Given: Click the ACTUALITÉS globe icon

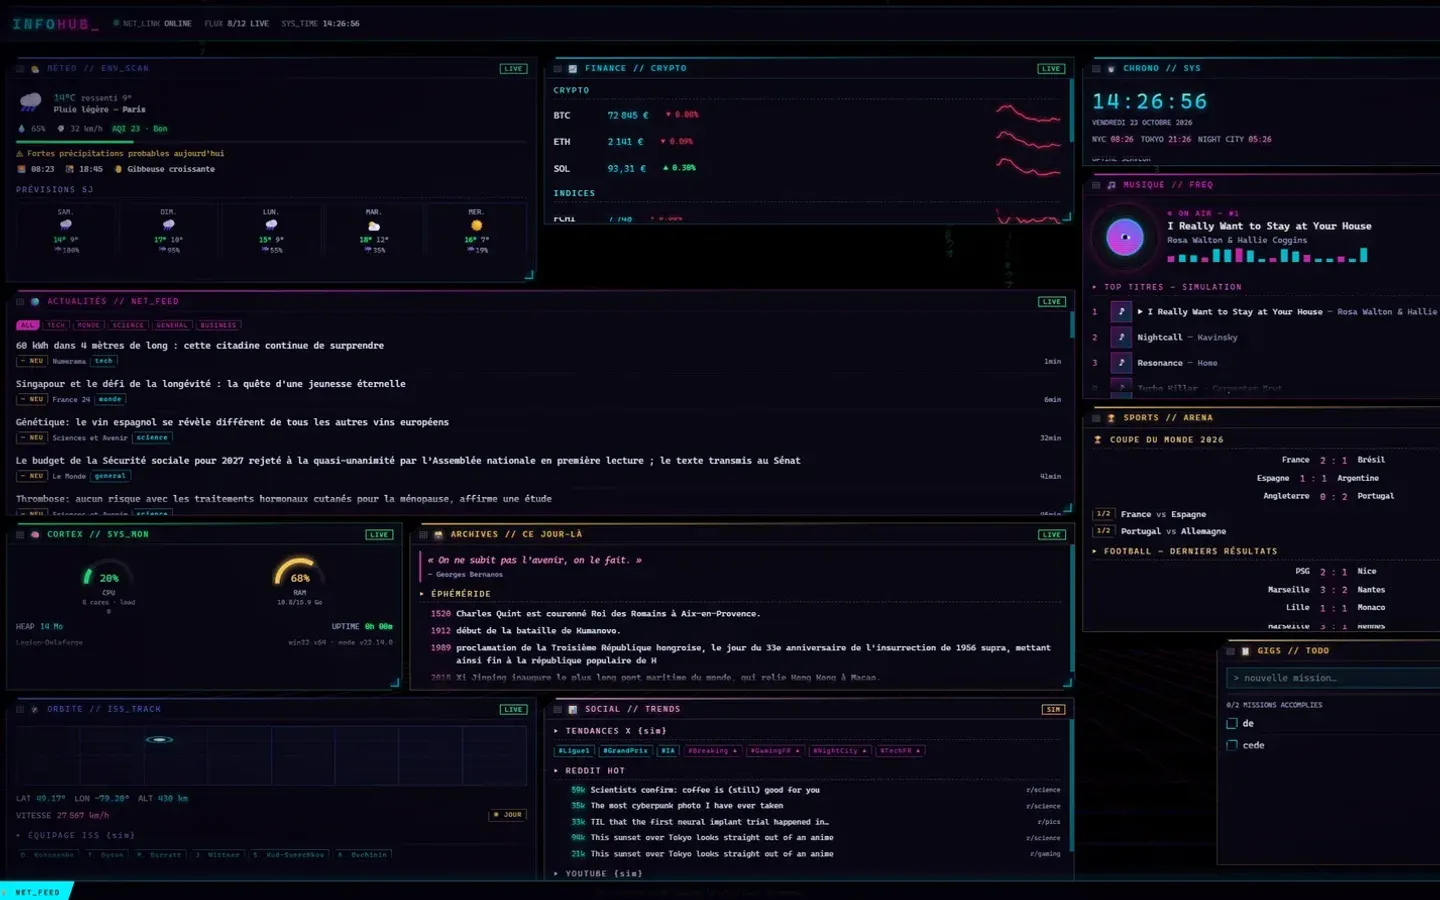Looking at the screenshot, I should click(35, 301).
